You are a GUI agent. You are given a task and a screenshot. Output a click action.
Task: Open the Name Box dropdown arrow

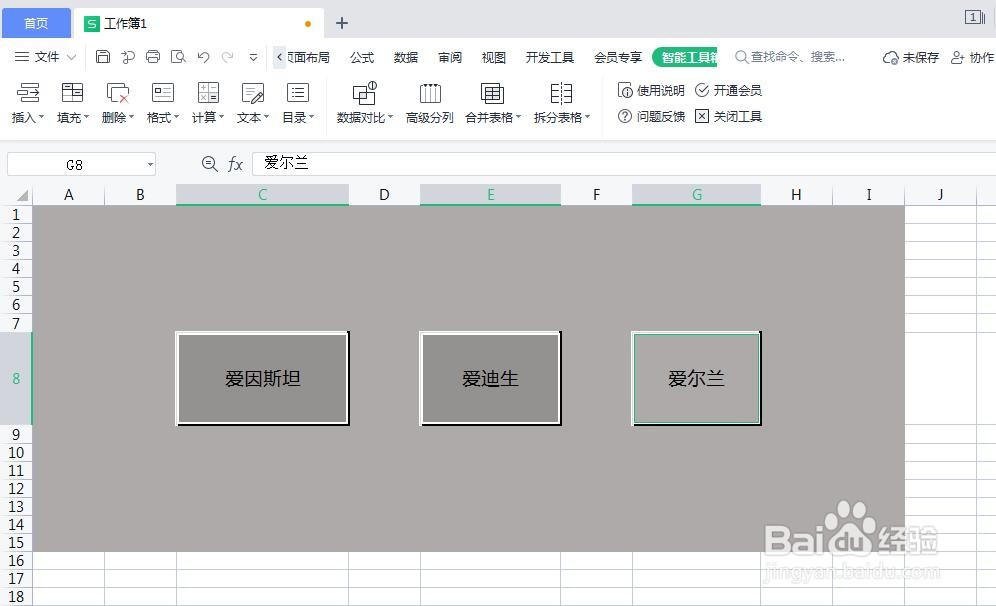point(150,165)
